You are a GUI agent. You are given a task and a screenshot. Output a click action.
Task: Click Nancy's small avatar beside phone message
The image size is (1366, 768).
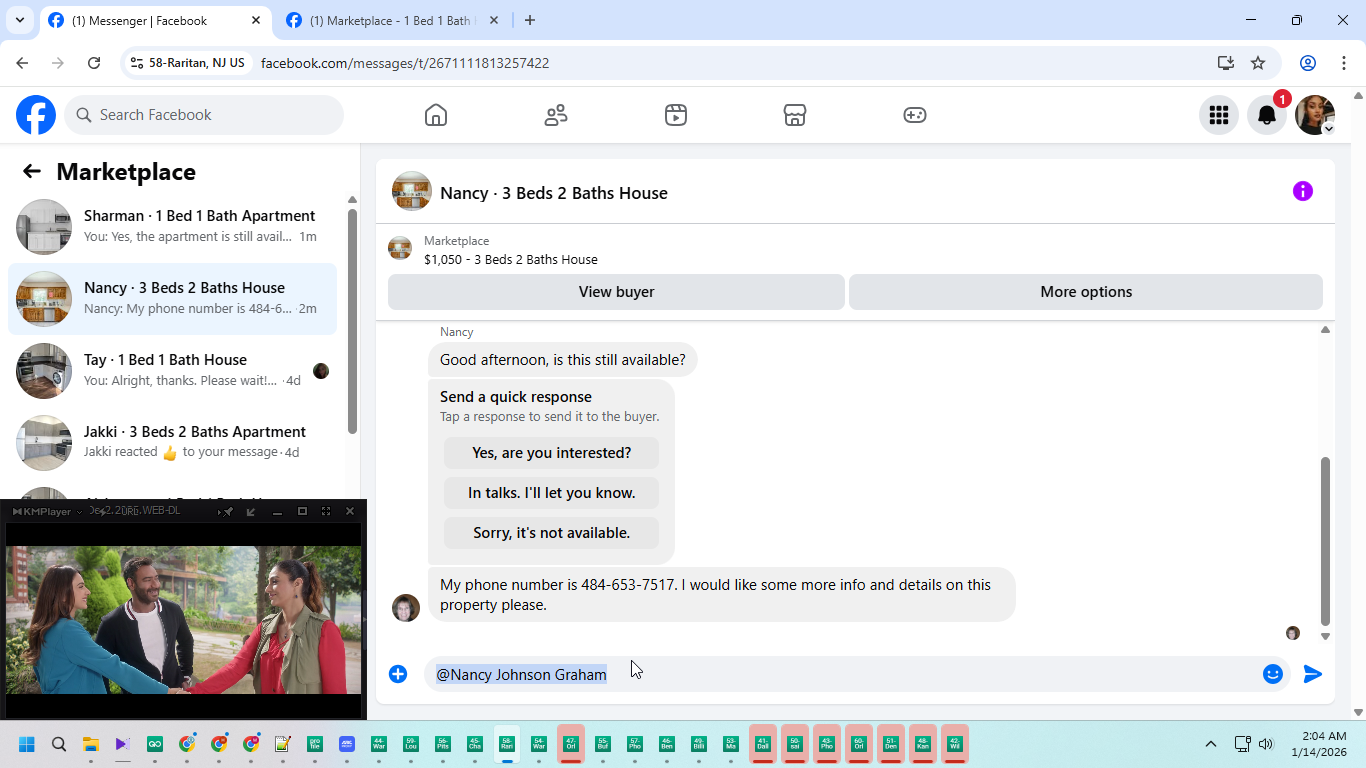click(406, 608)
